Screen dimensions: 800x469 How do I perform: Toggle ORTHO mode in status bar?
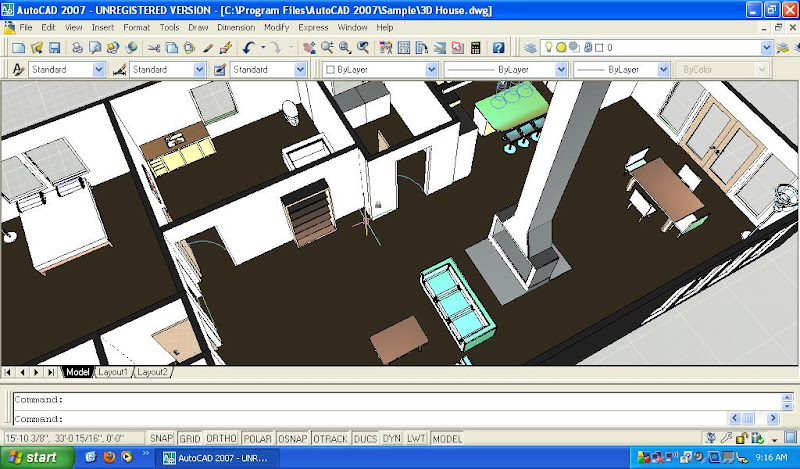pos(222,439)
